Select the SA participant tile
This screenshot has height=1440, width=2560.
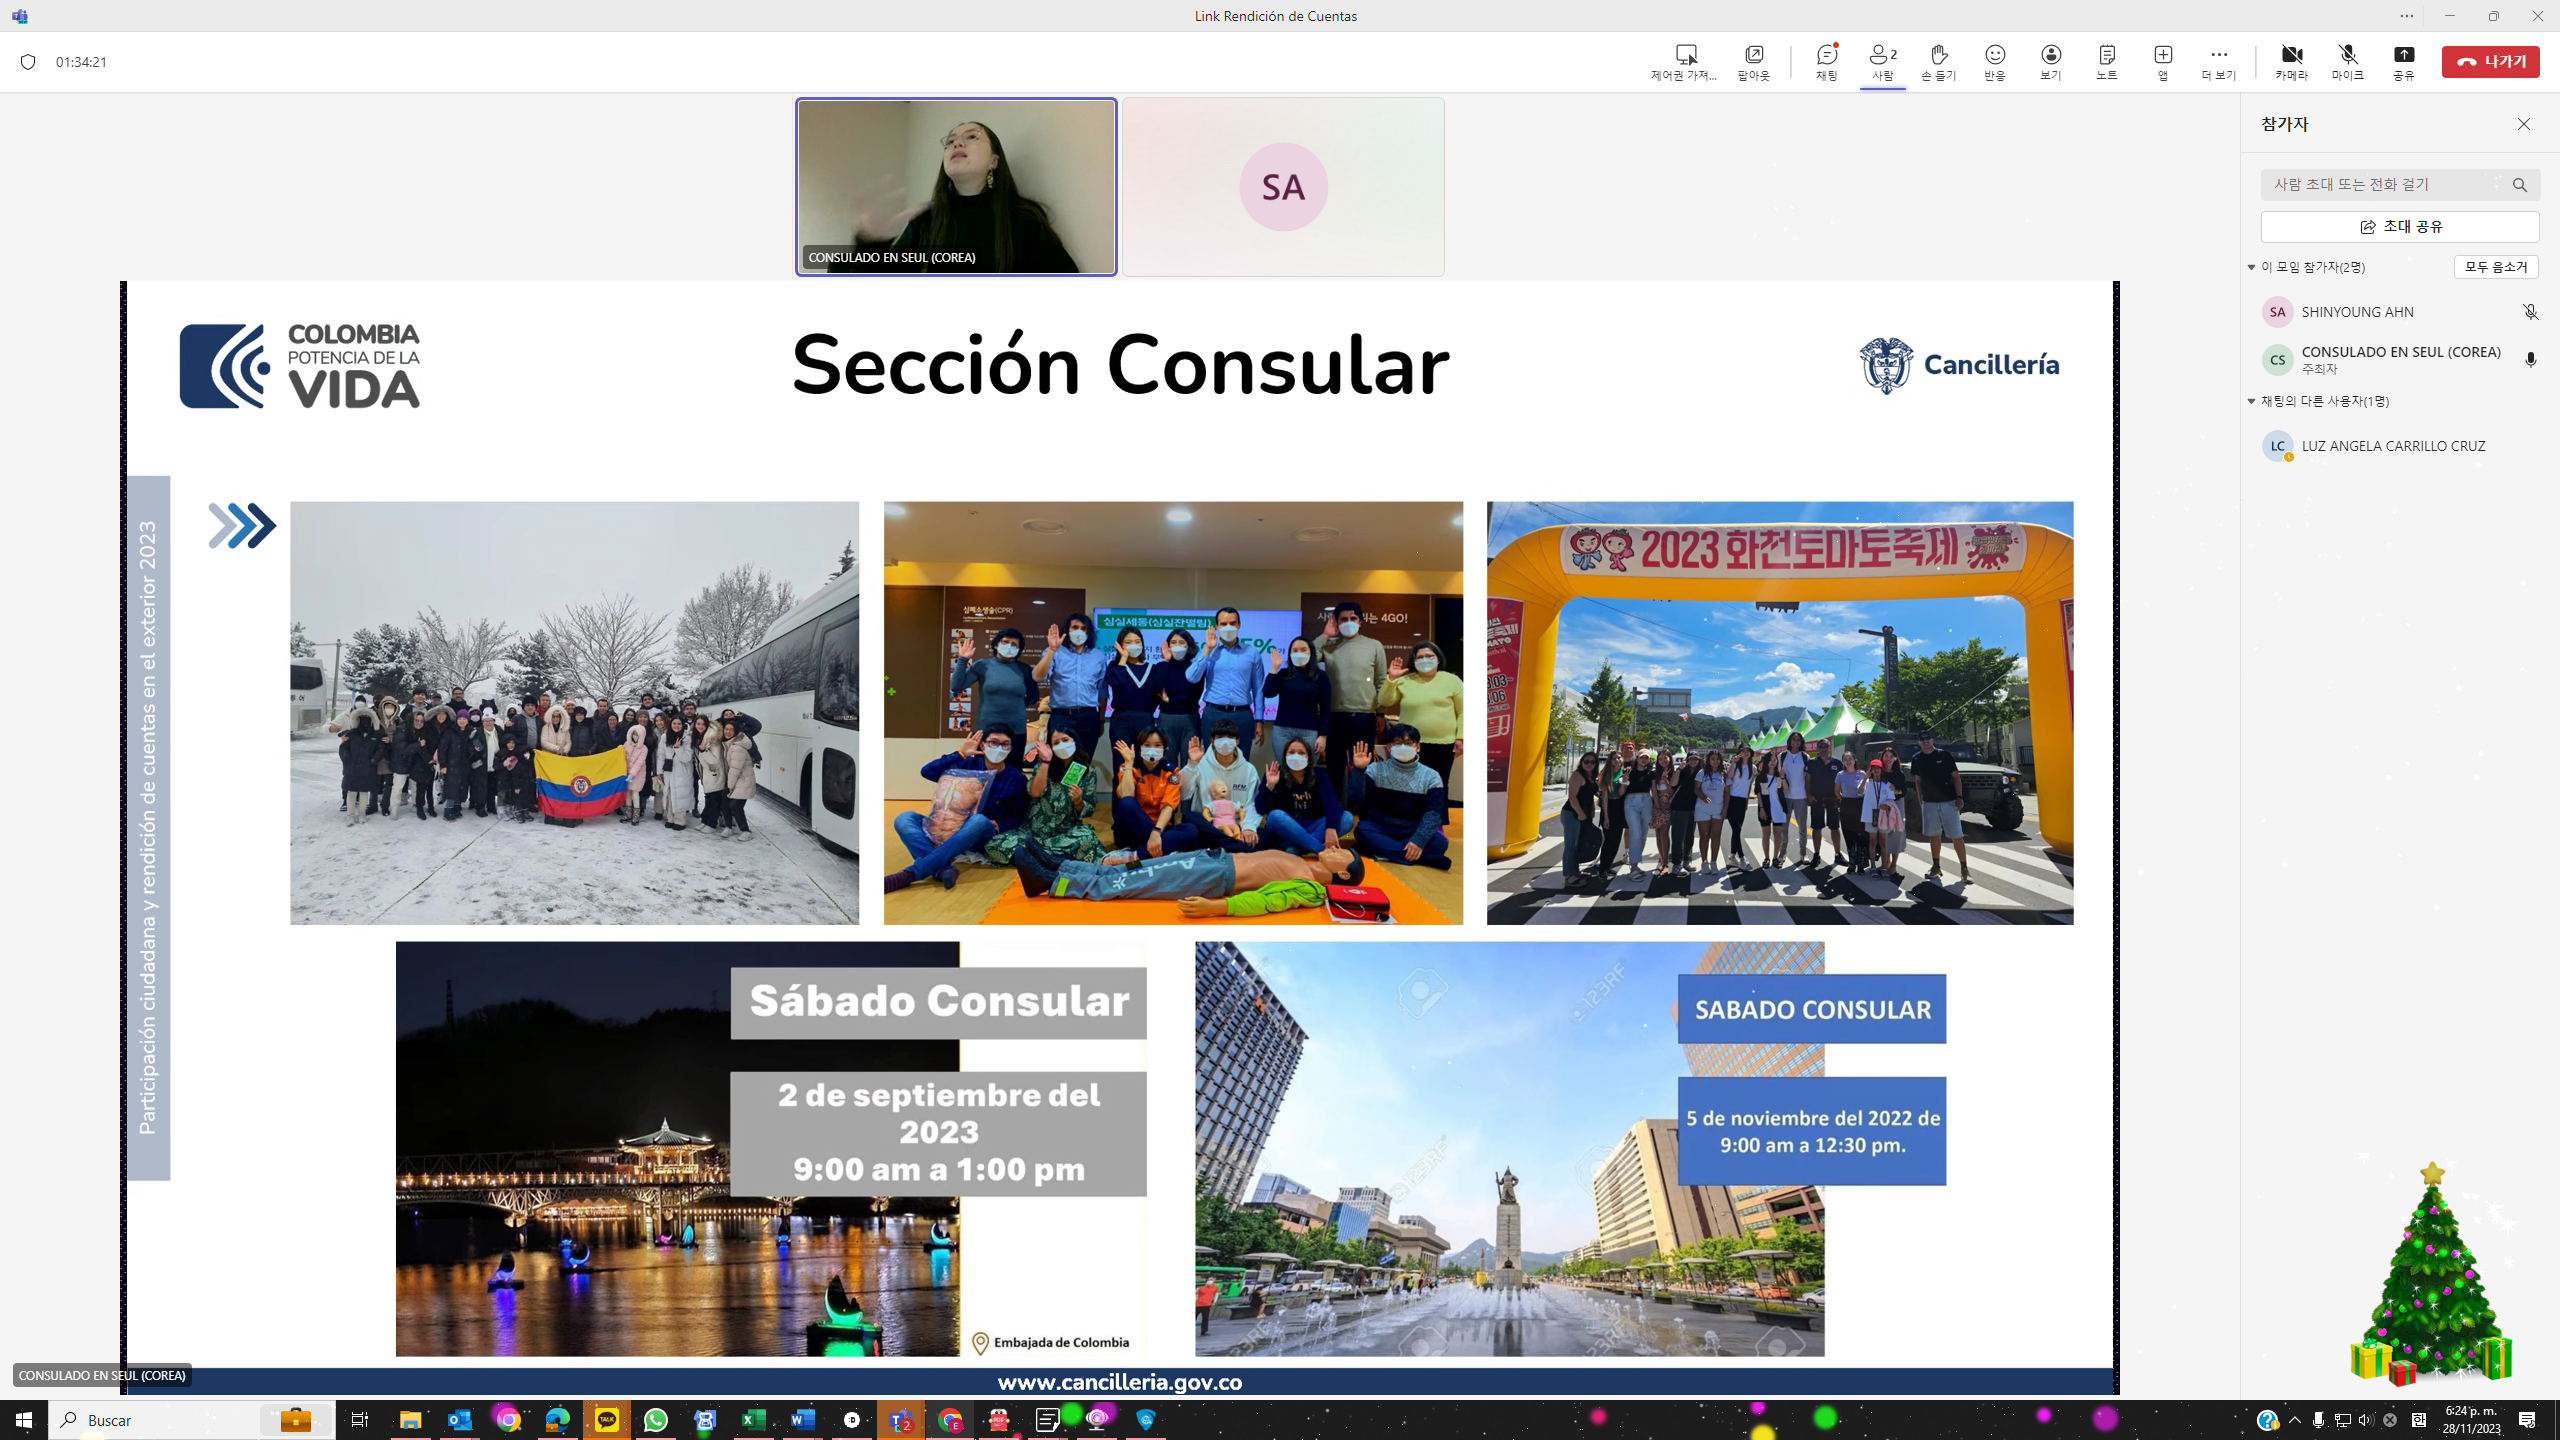[1283, 187]
